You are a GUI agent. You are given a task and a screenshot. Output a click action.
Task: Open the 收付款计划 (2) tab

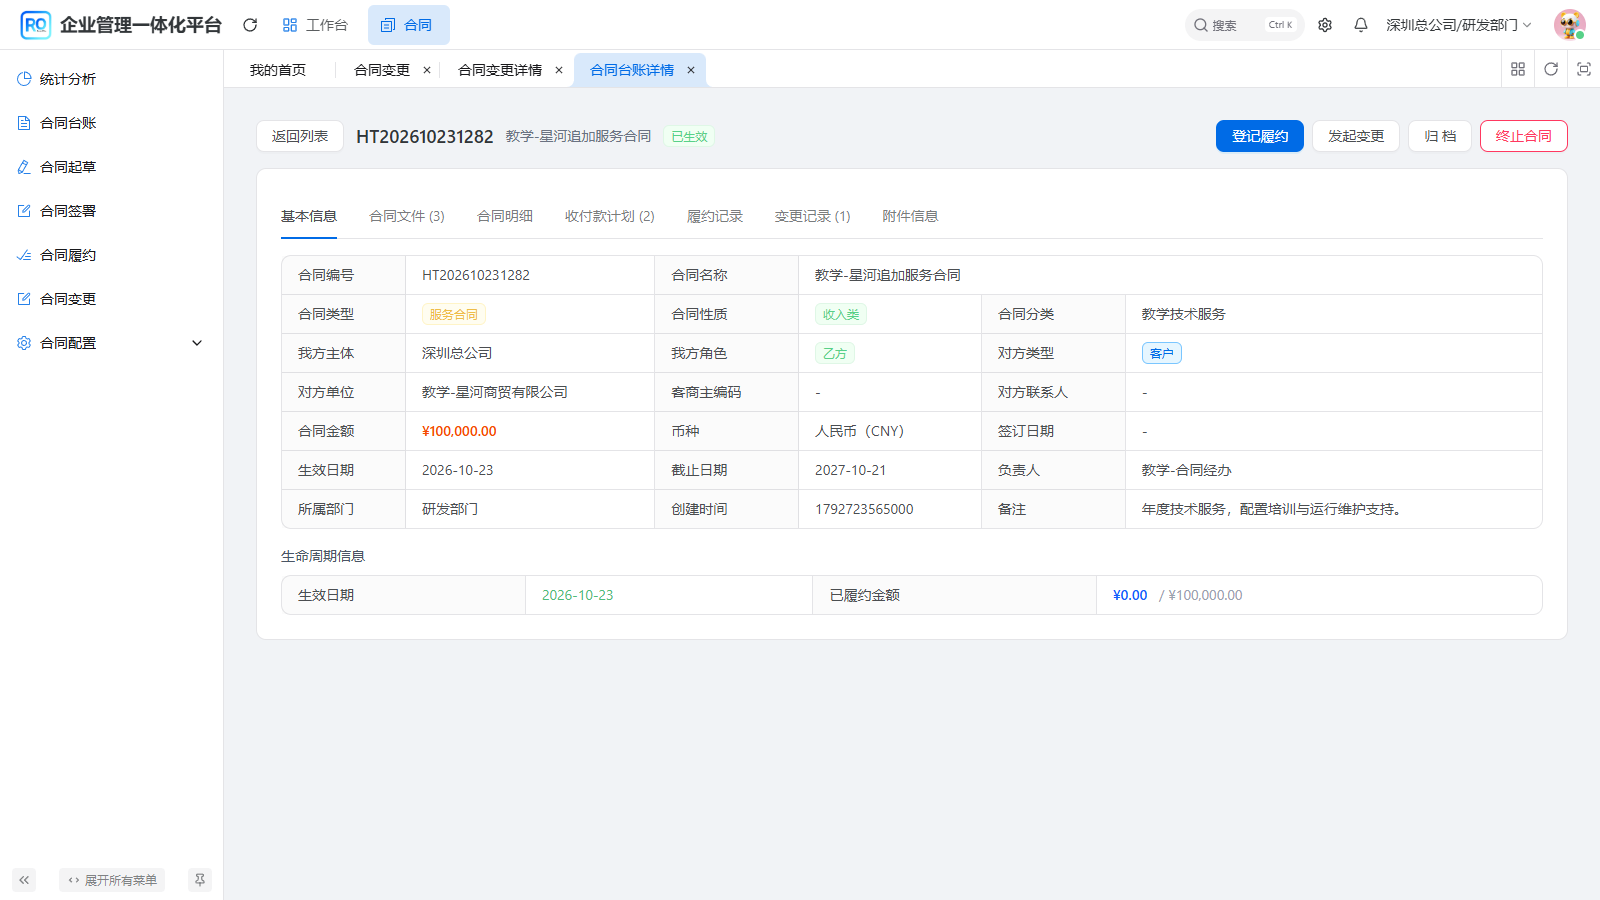tap(610, 216)
